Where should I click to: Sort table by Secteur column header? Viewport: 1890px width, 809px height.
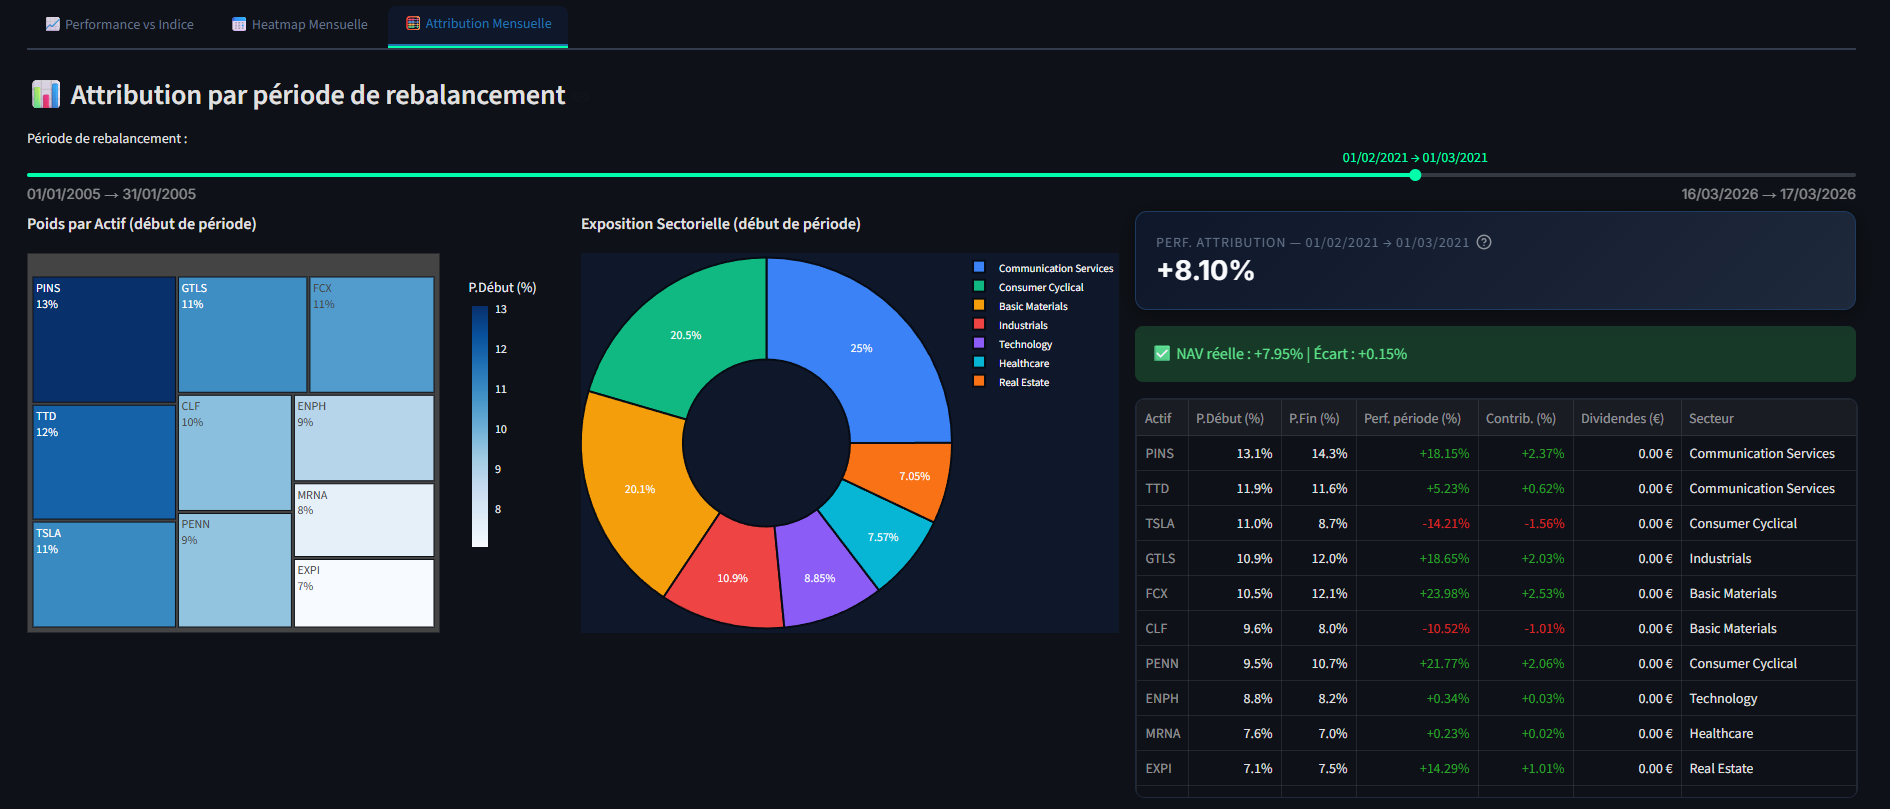pos(1710,418)
